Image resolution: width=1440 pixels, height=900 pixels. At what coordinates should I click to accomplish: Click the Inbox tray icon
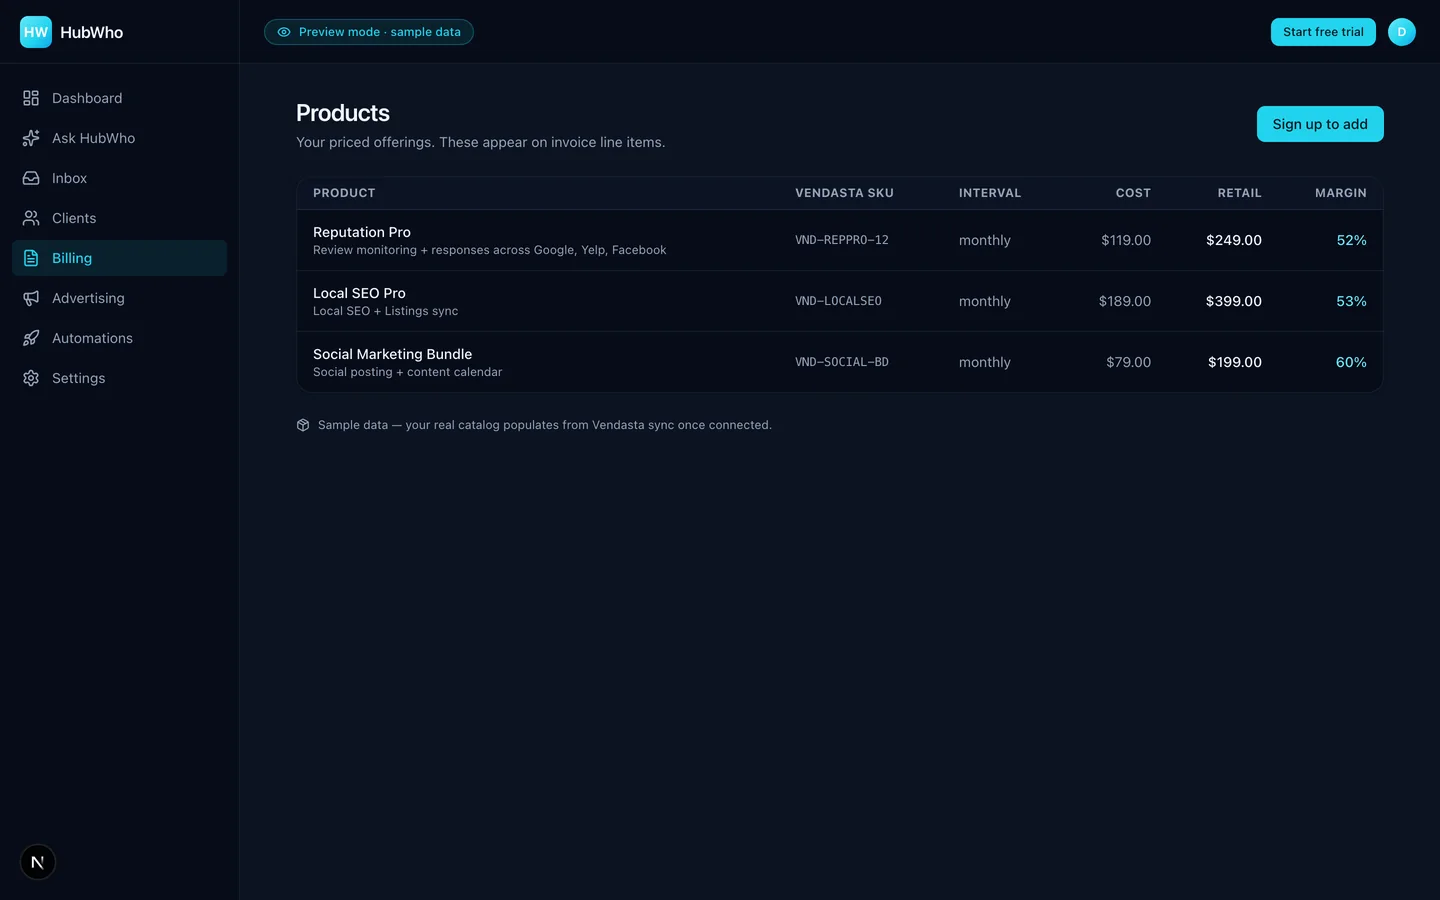click(x=31, y=178)
